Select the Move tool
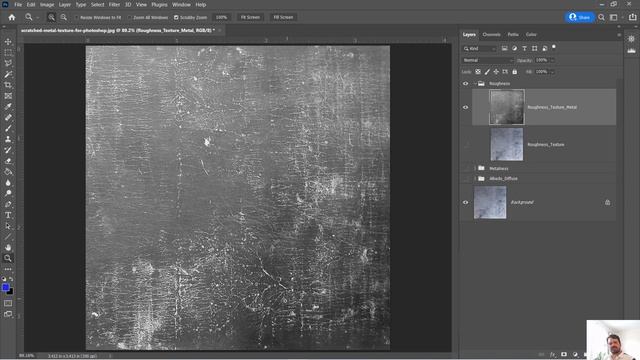 tap(8, 42)
